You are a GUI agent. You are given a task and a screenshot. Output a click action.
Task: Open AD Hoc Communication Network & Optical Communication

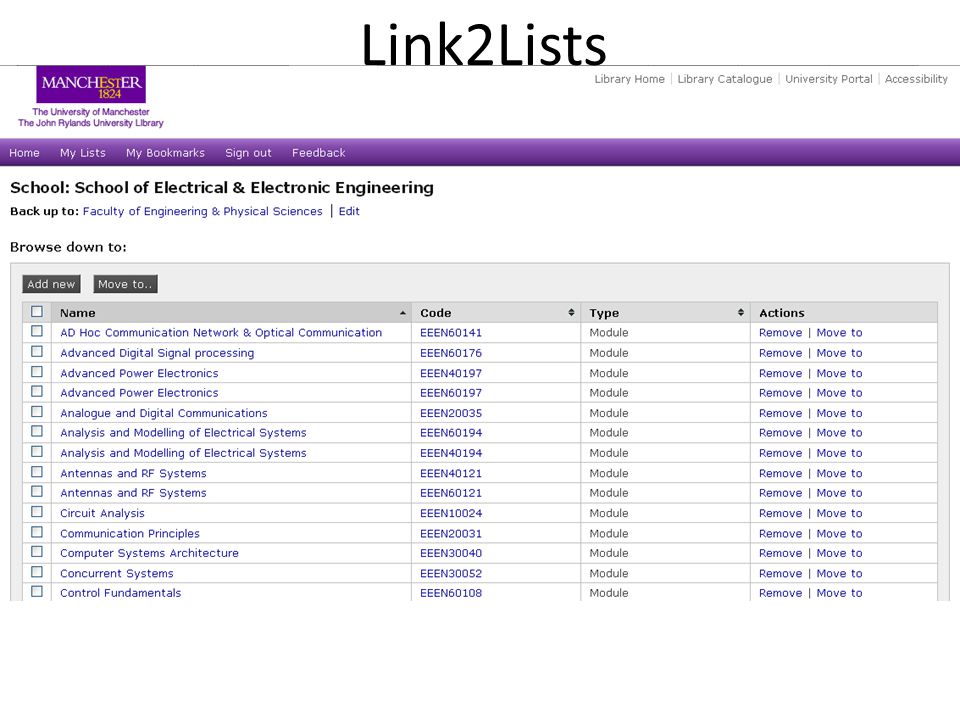click(x=221, y=332)
